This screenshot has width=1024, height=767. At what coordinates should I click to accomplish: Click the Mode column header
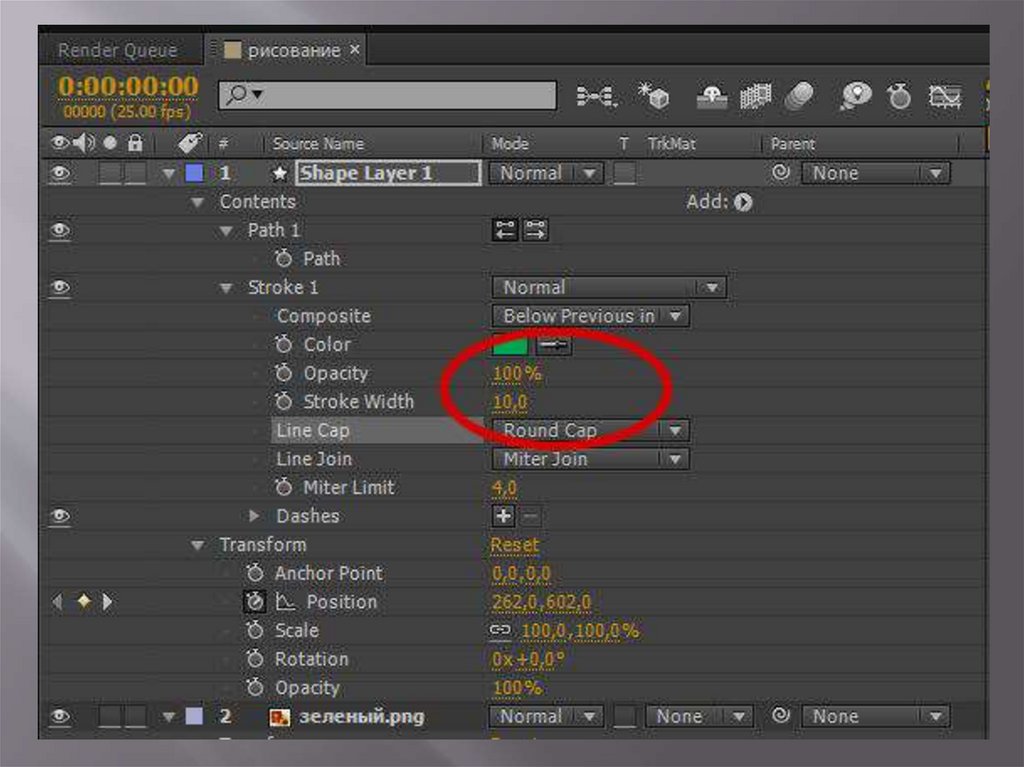(x=510, y=144)
